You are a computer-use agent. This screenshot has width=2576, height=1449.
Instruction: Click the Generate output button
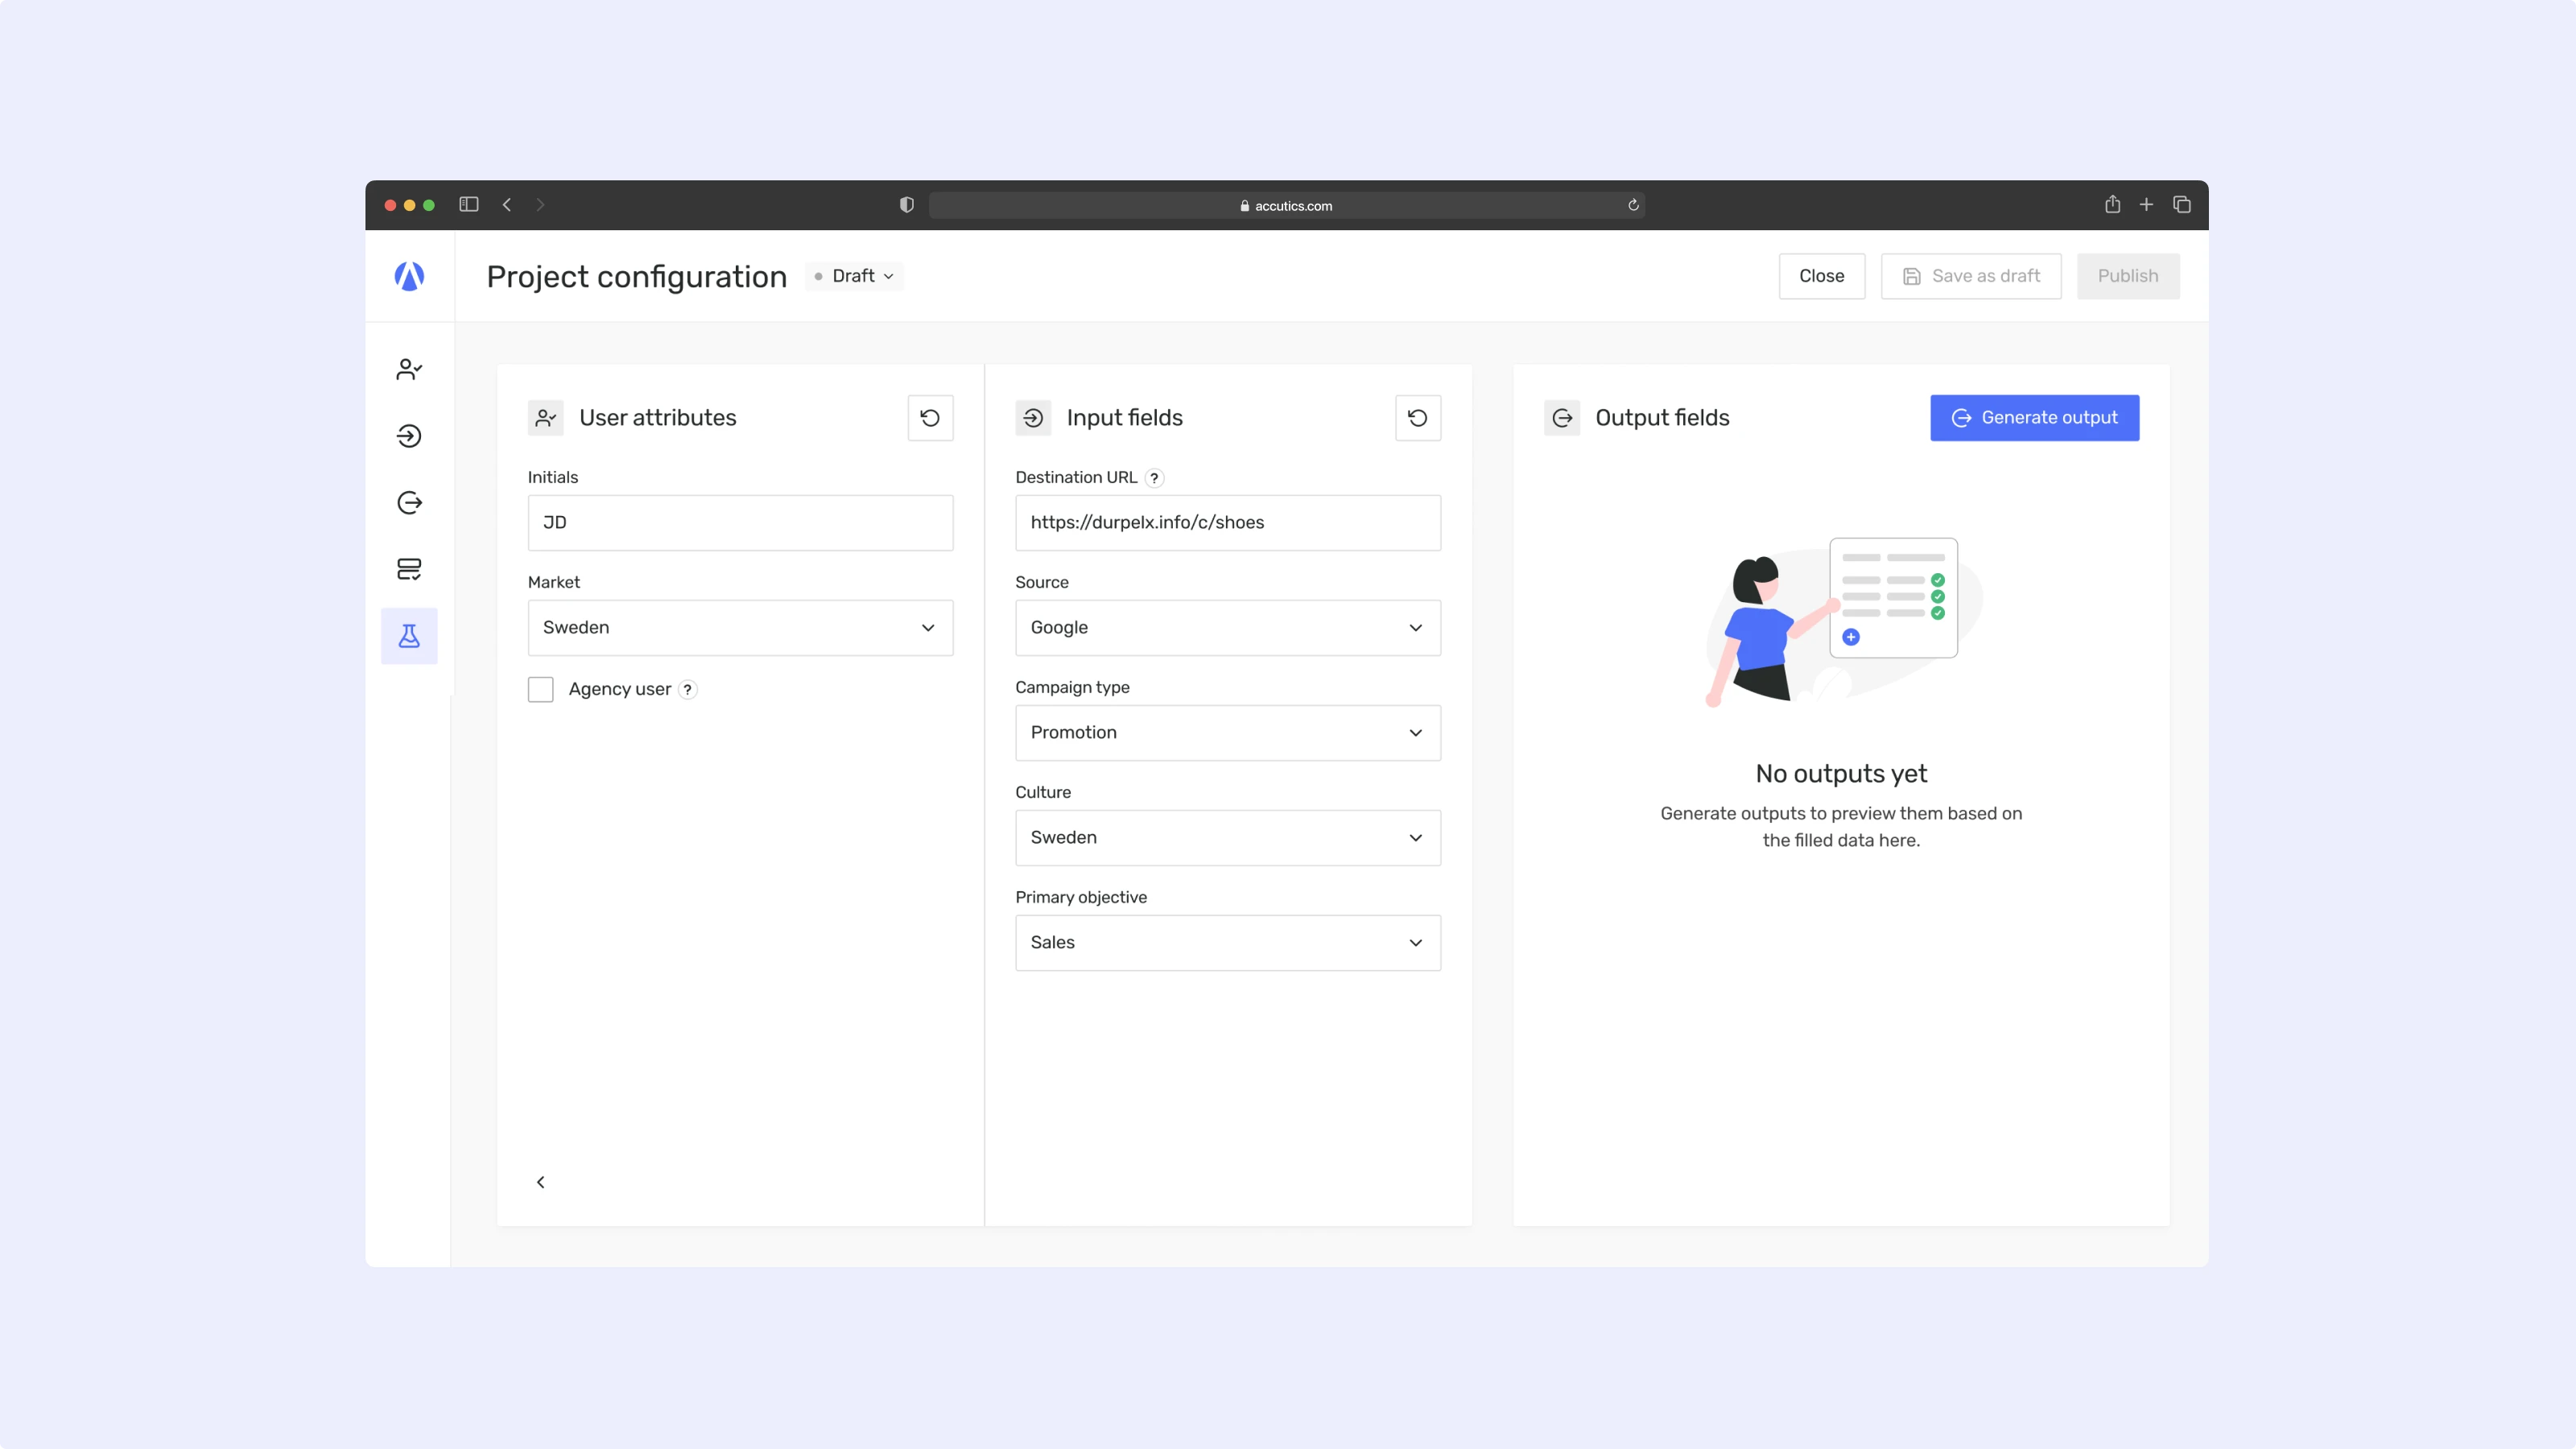(2034, 418)
